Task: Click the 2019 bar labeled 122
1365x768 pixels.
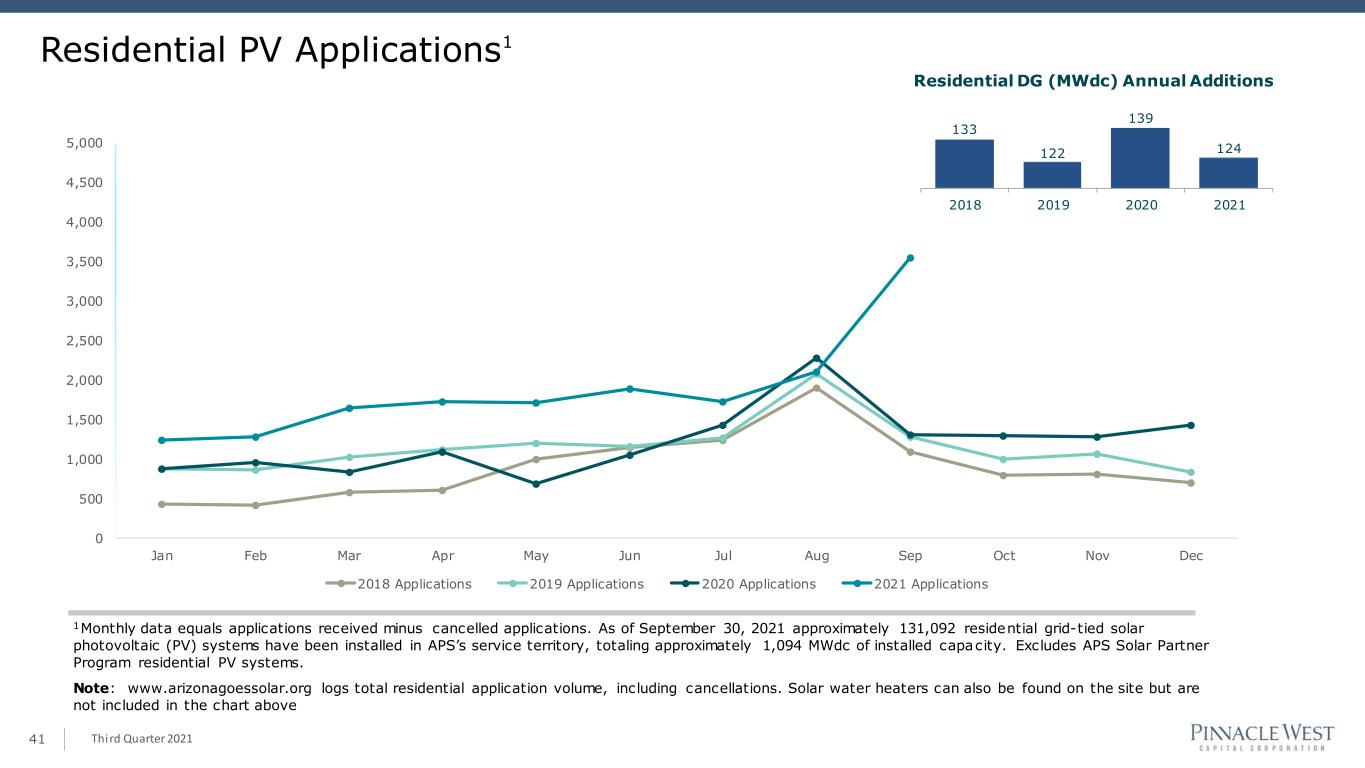Action: coord(1052,175)
